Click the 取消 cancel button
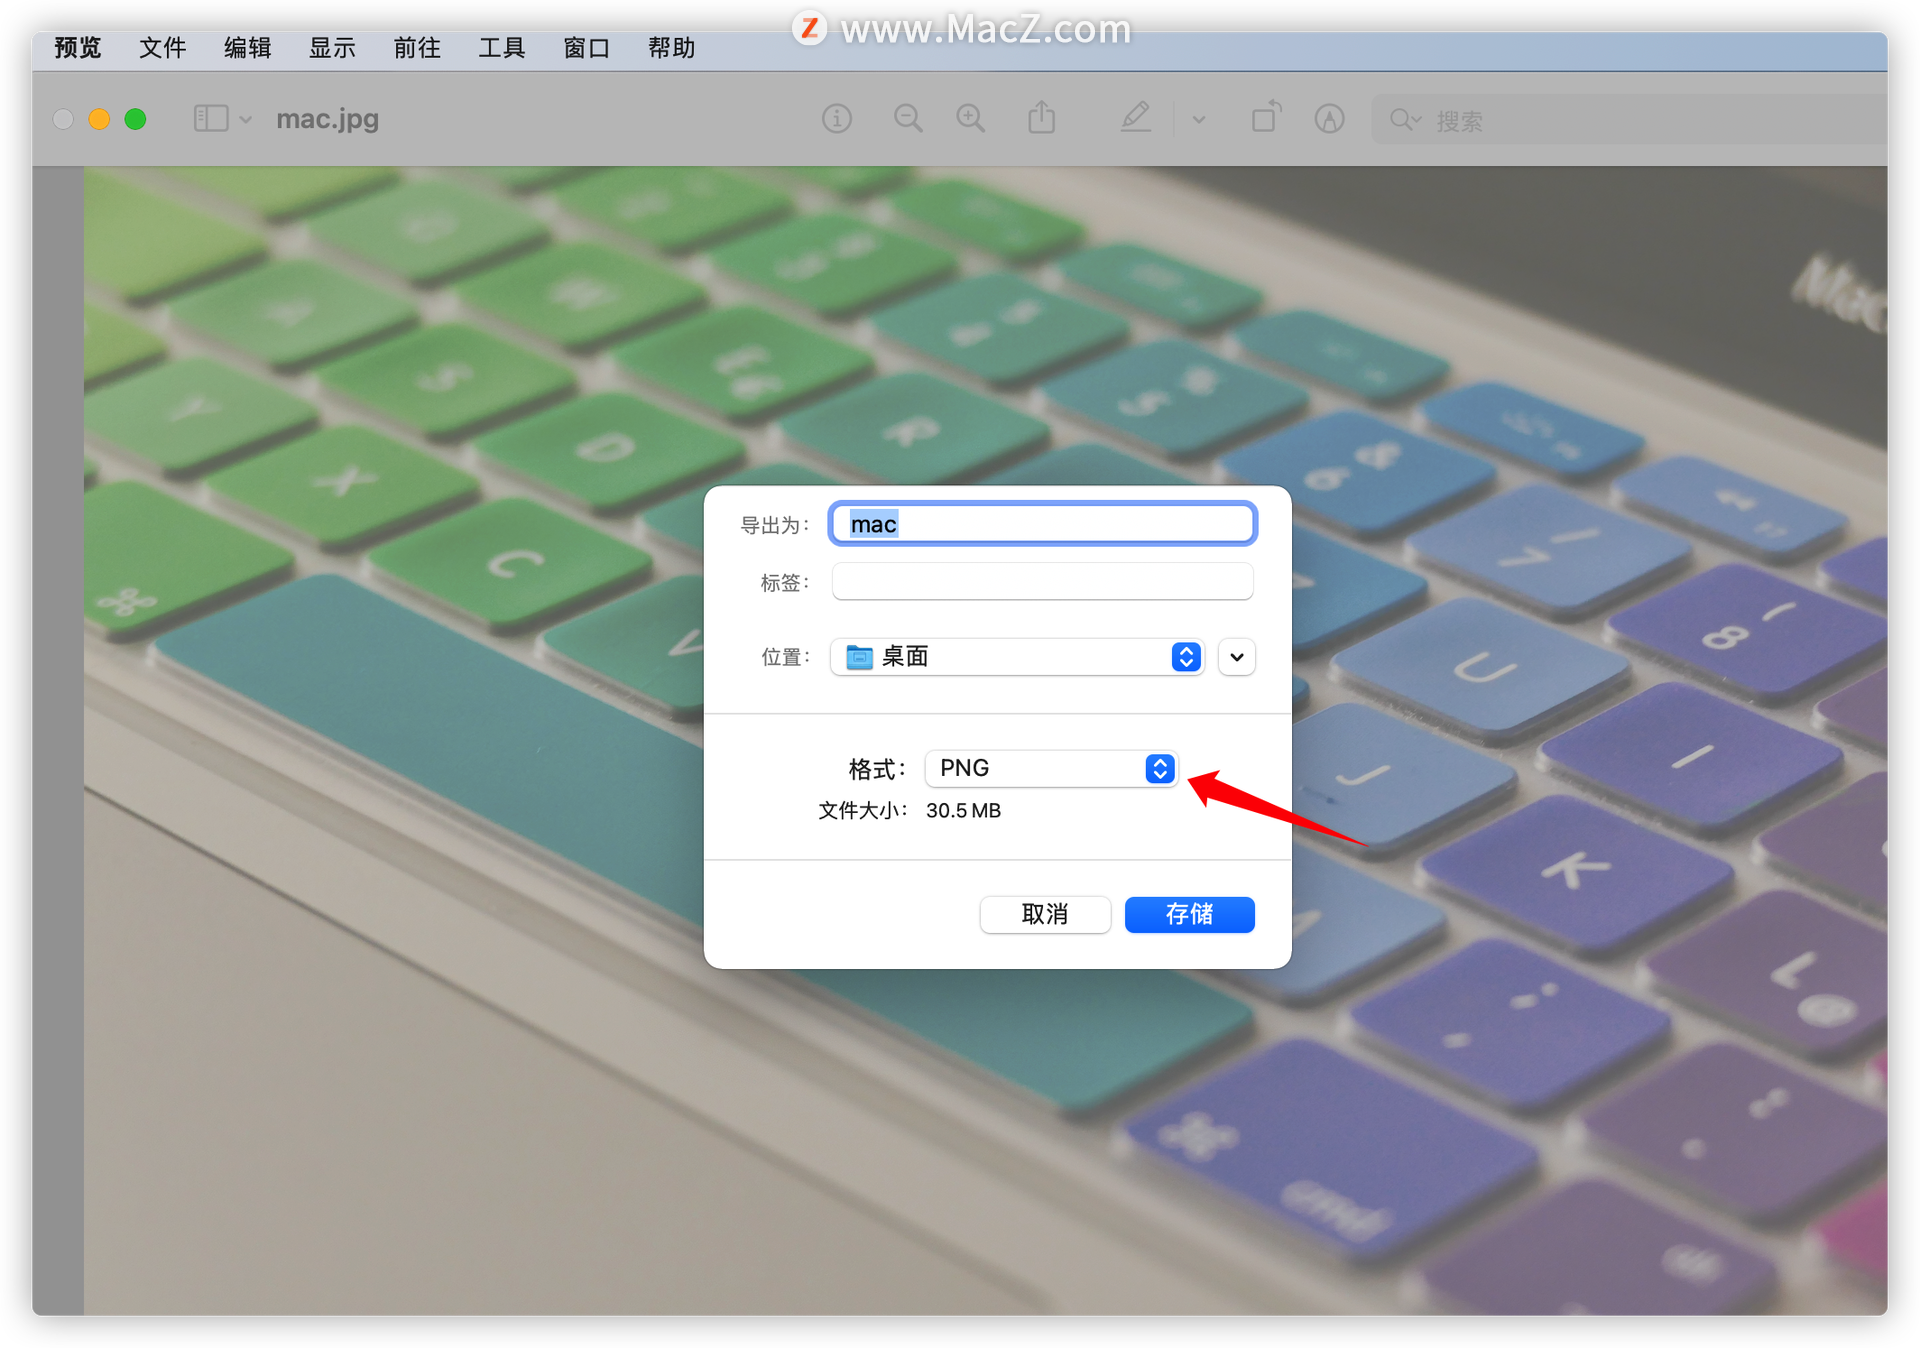The height and width of the screenshot is (1348, 1920). (x=1045, y=914)
